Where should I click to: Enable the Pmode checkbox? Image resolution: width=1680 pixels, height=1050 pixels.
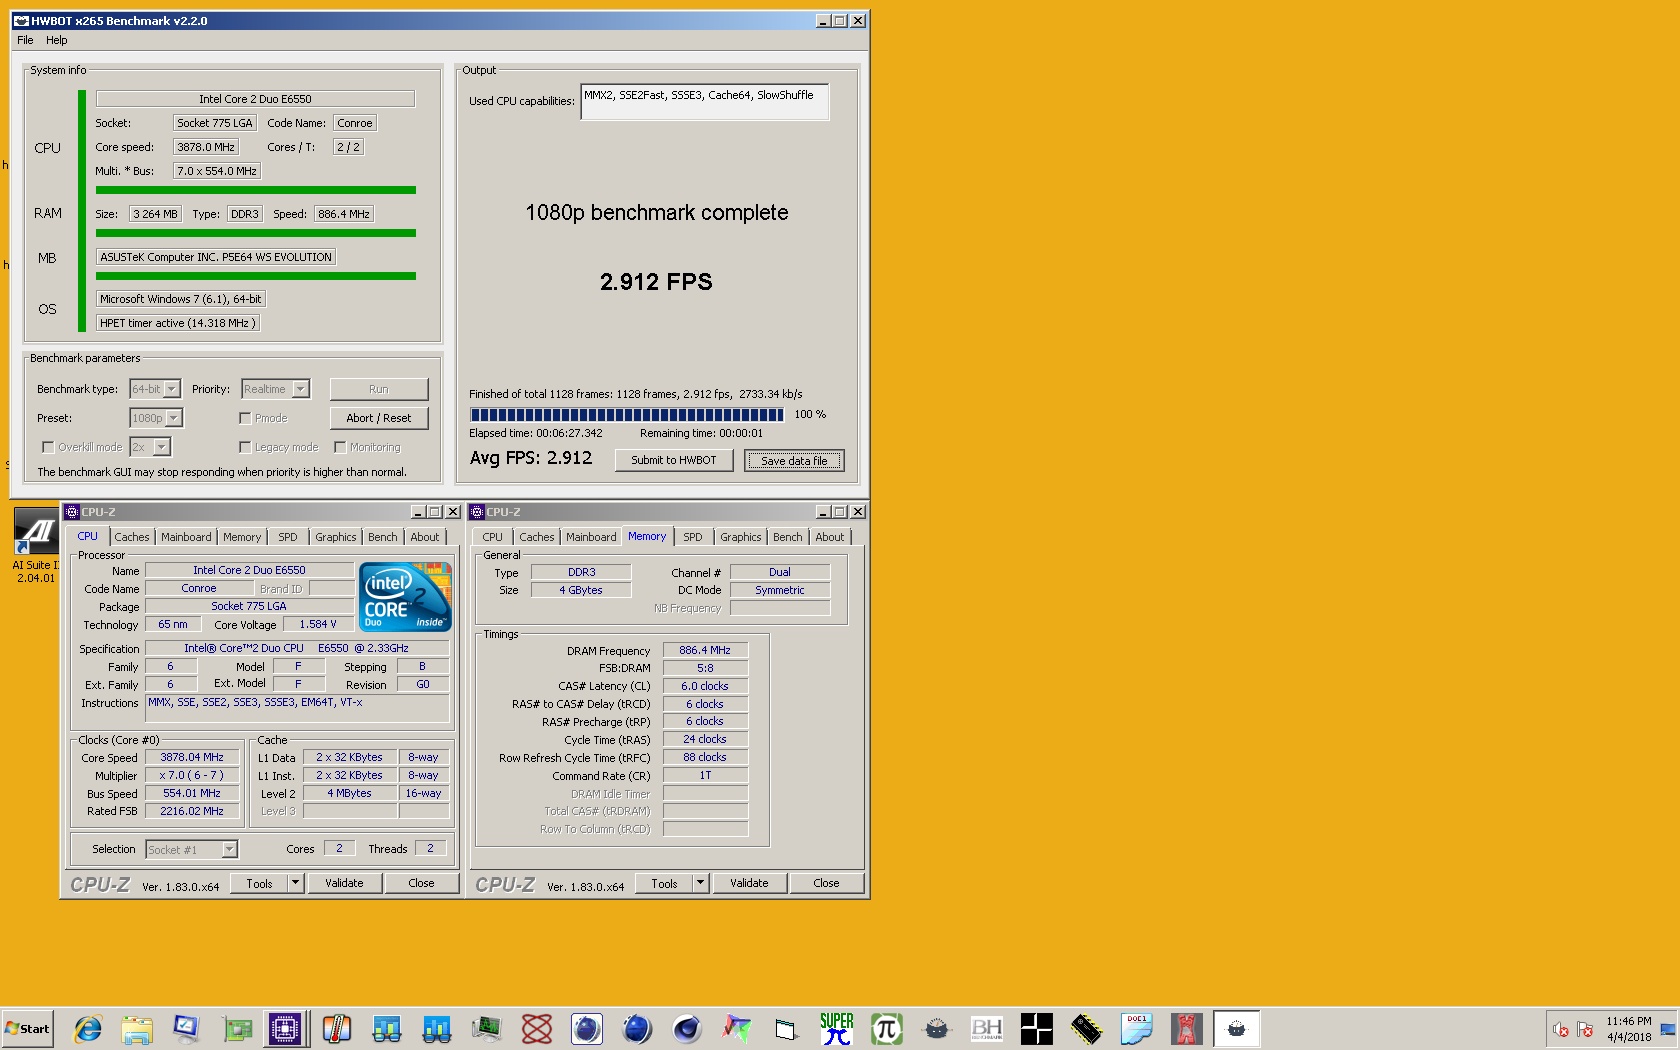pyautogui.click(x=245, y=418)
